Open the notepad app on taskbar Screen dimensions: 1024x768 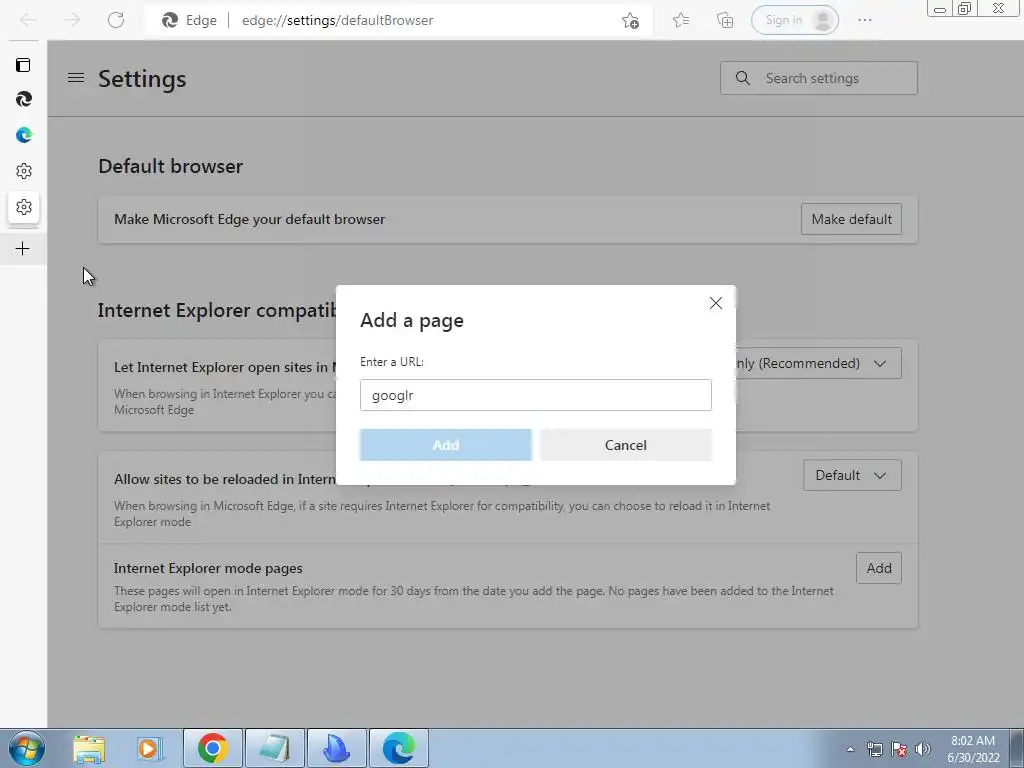[274, 748]
